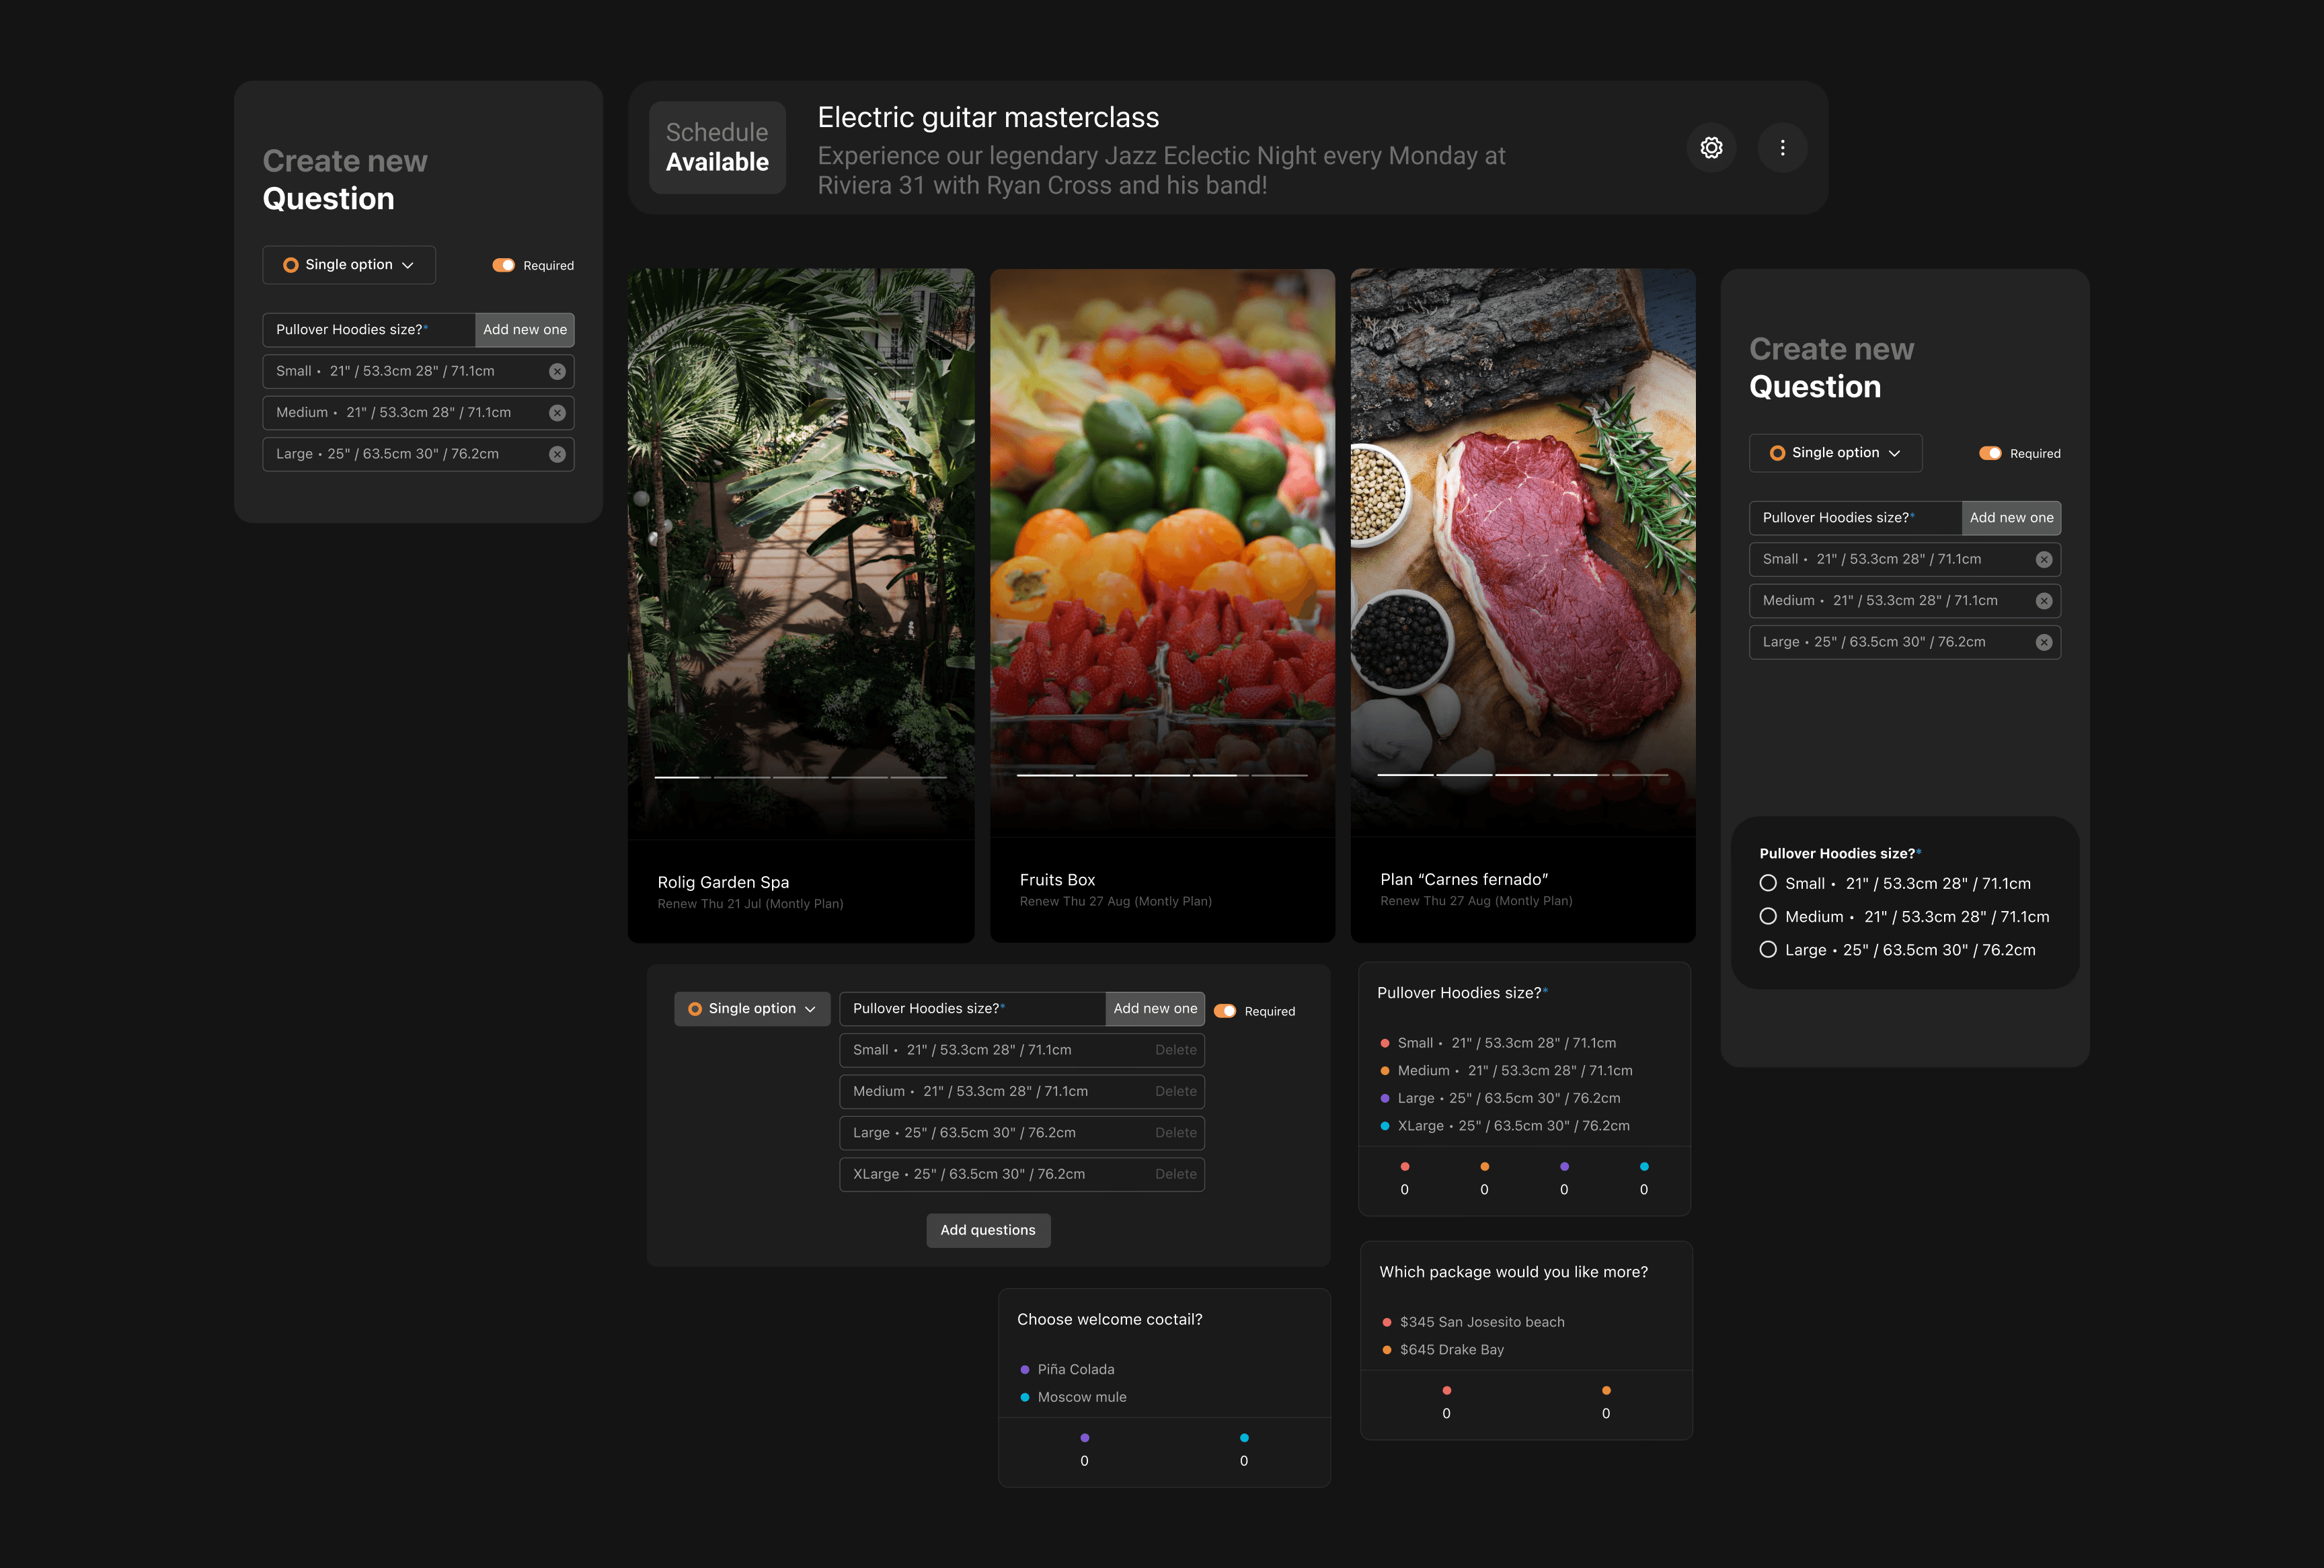Screen dimensions: 2324x1568
Task: Open the three-dot more options menu
Action: 1782,148
